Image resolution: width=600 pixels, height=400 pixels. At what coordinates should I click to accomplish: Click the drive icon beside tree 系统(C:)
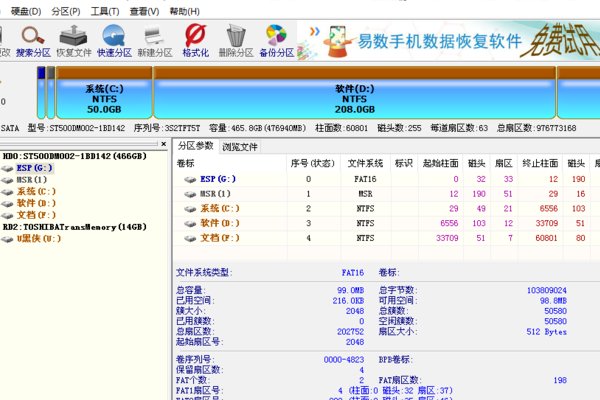[x=7, y=192]
